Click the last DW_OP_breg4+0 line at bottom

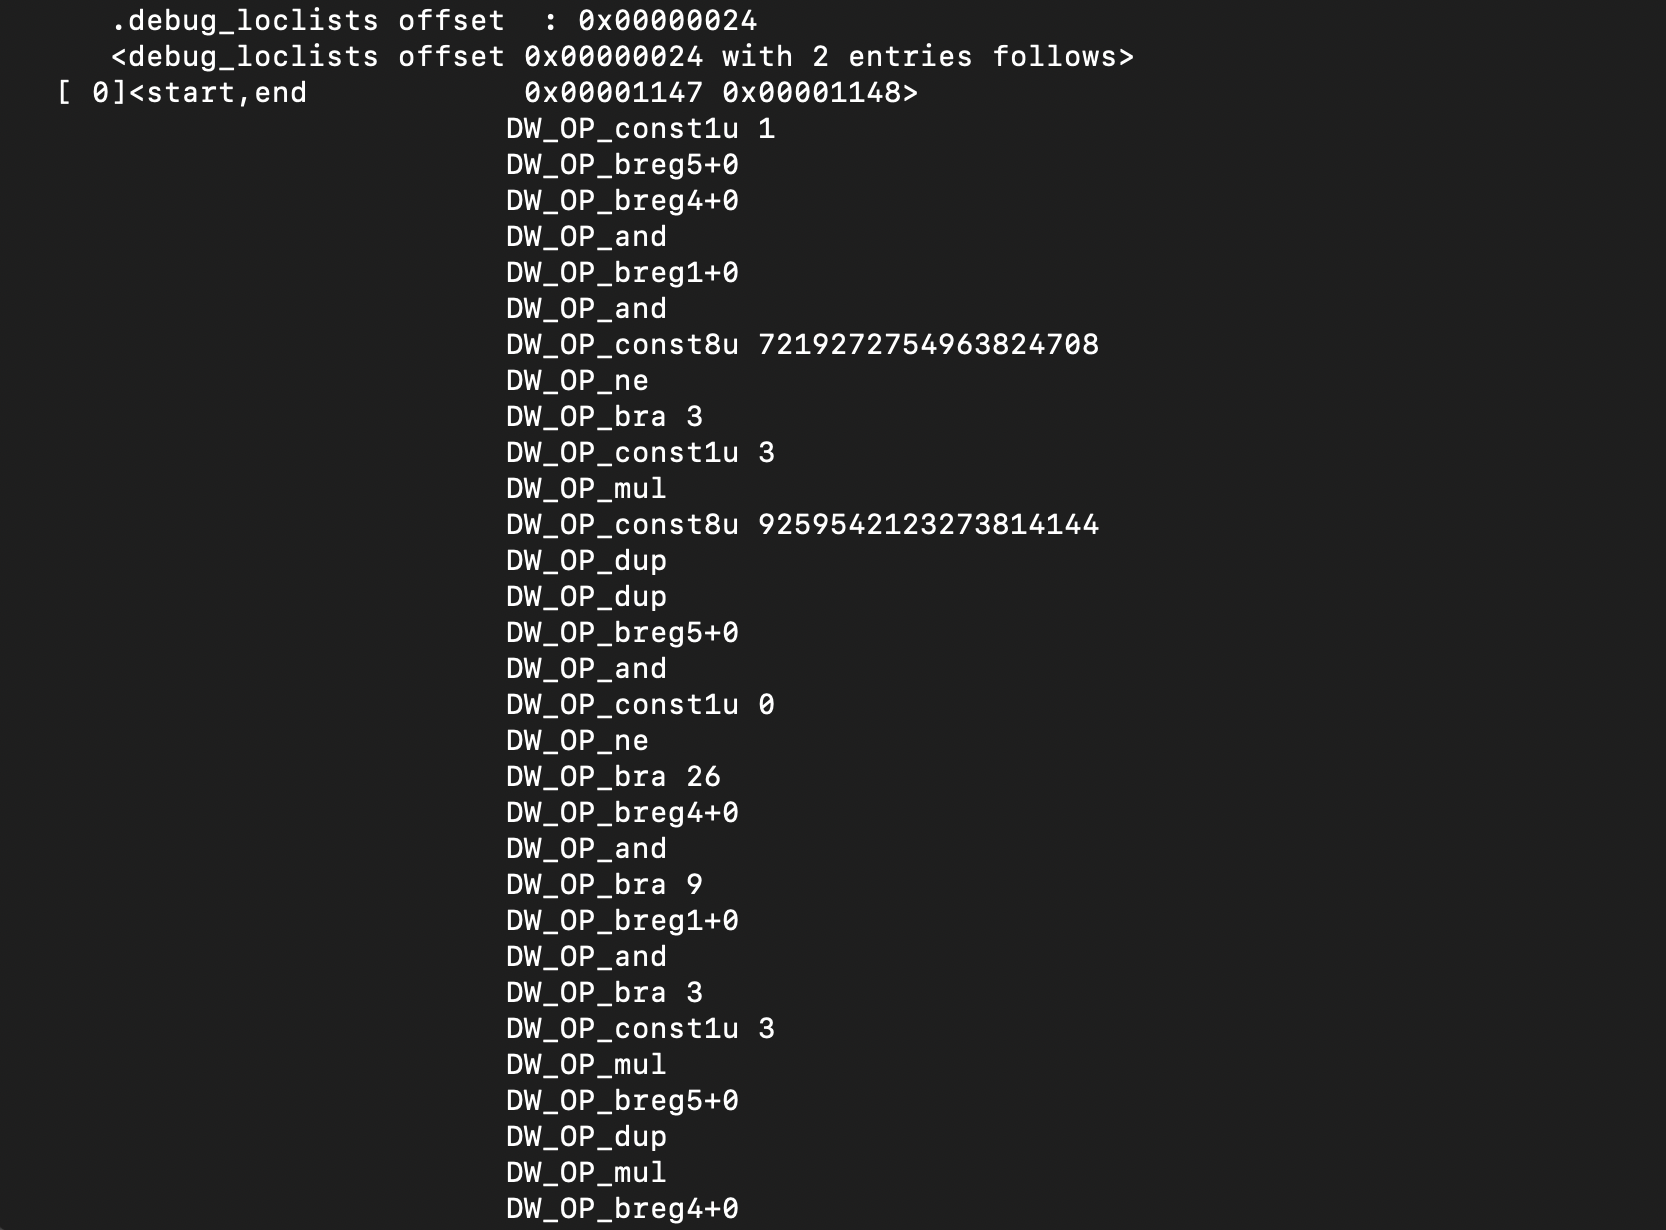(622, 1209)
